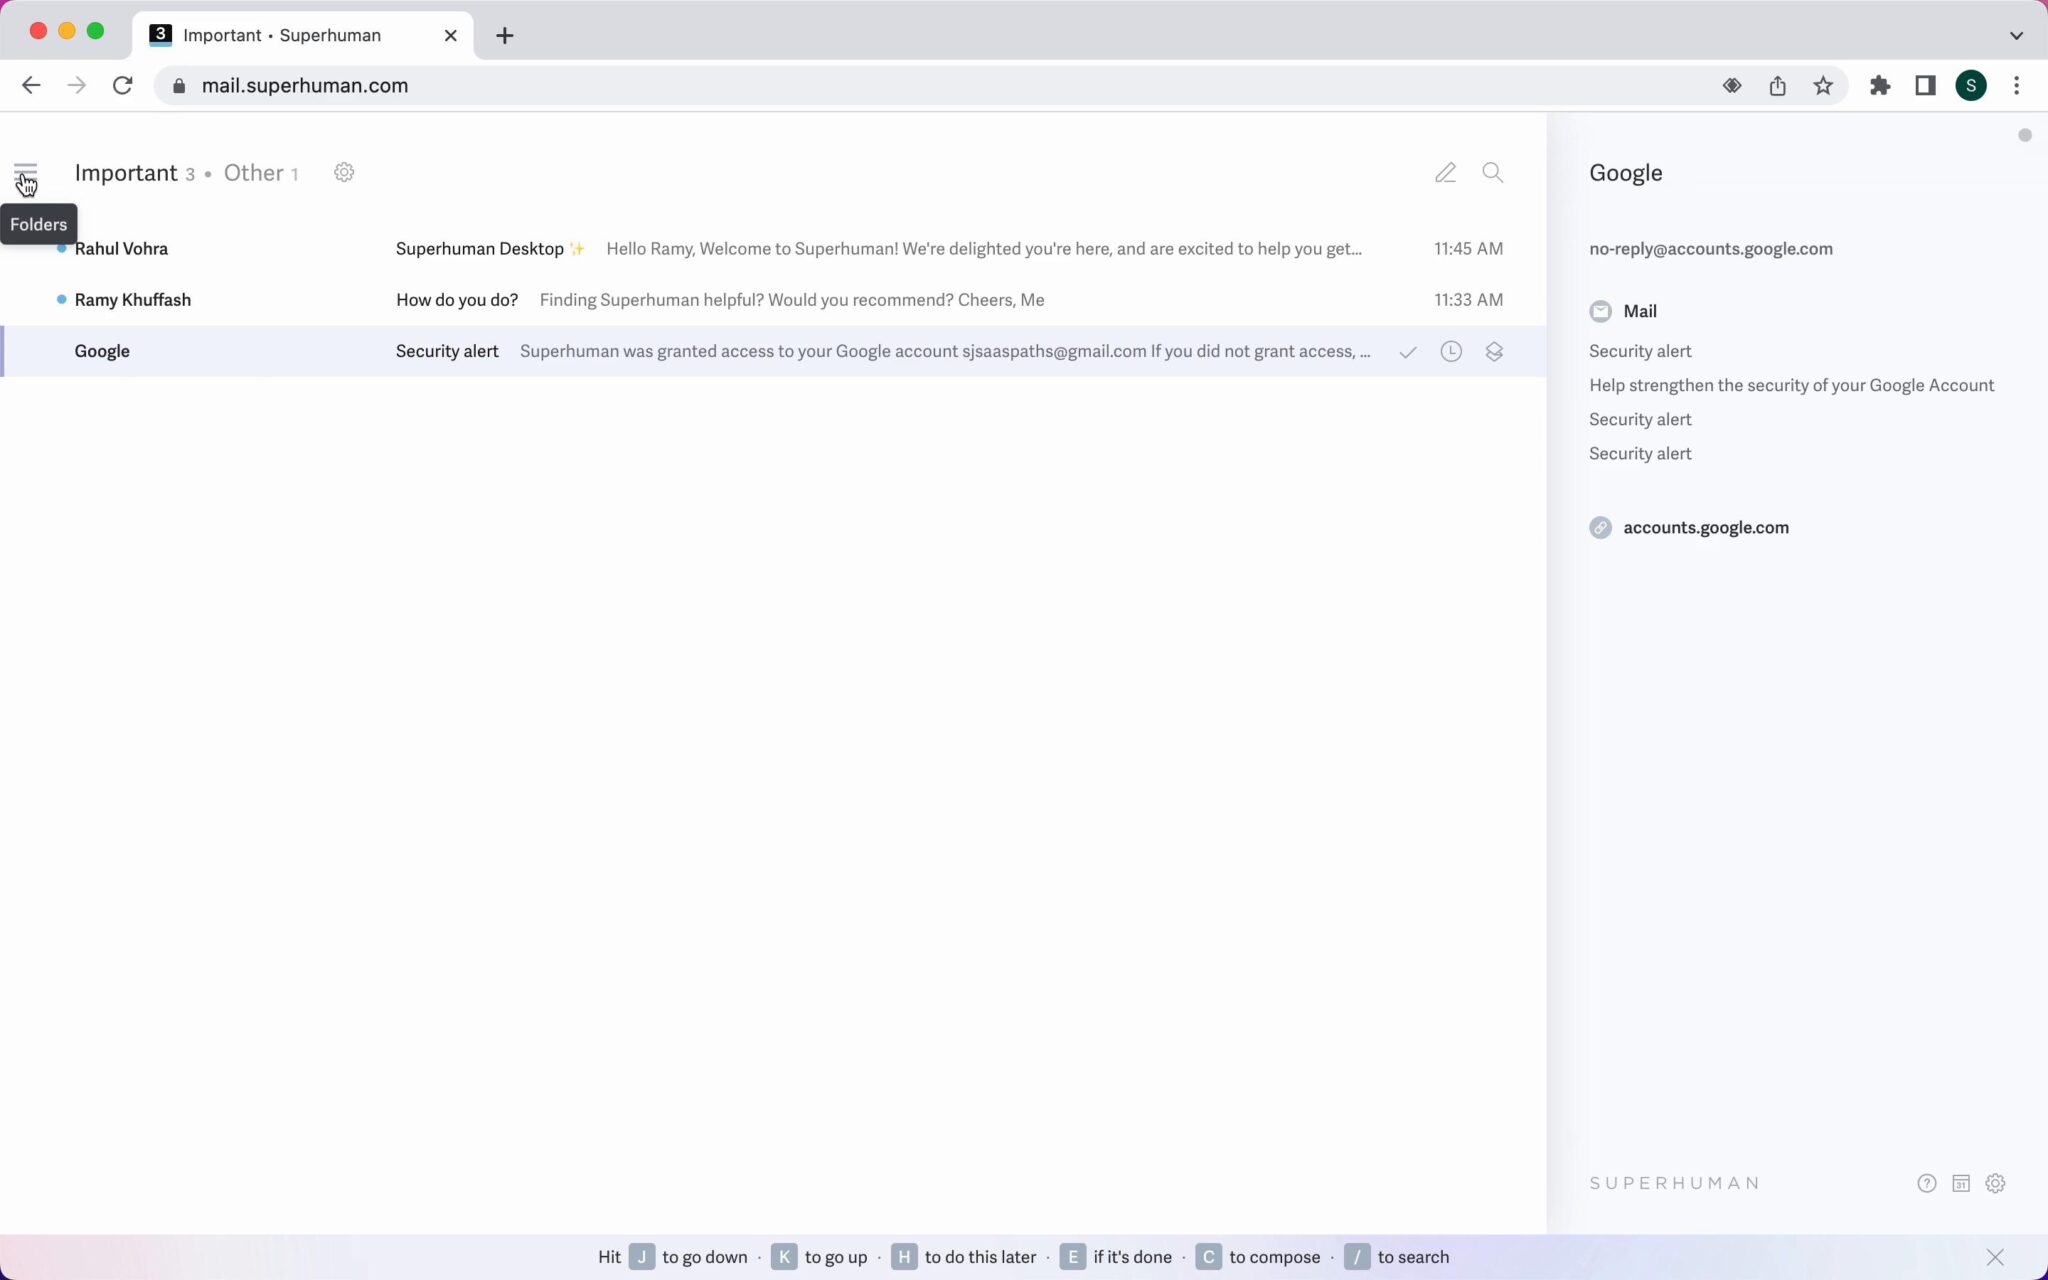Snooze the Google email with the clock icon

[1450, 351]
